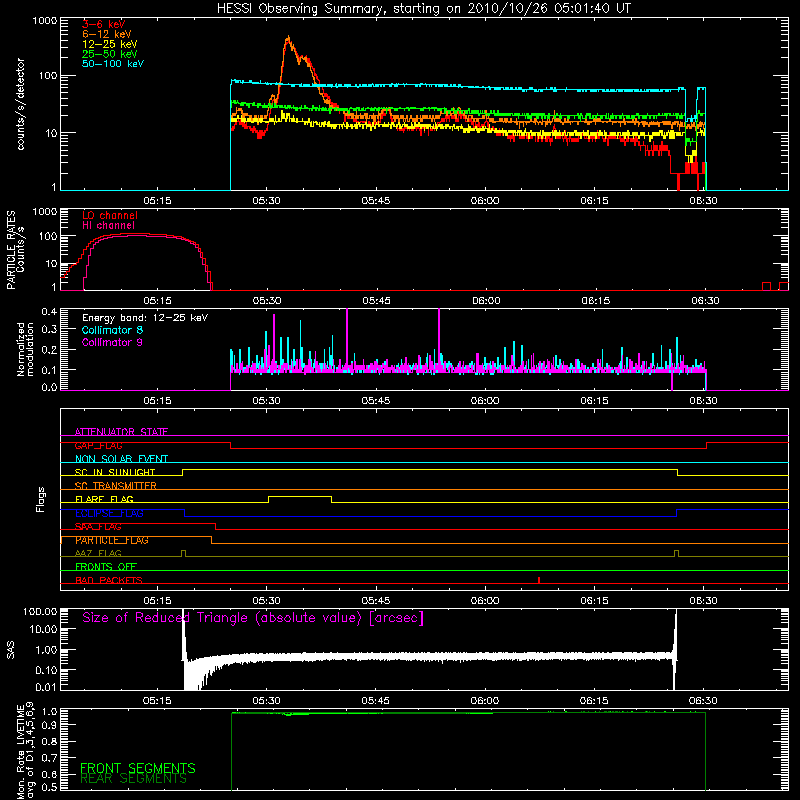Viewport: 800px width, 800px height.
Task: Click the Normalized modulation axis label
Action: pos(26,349)
